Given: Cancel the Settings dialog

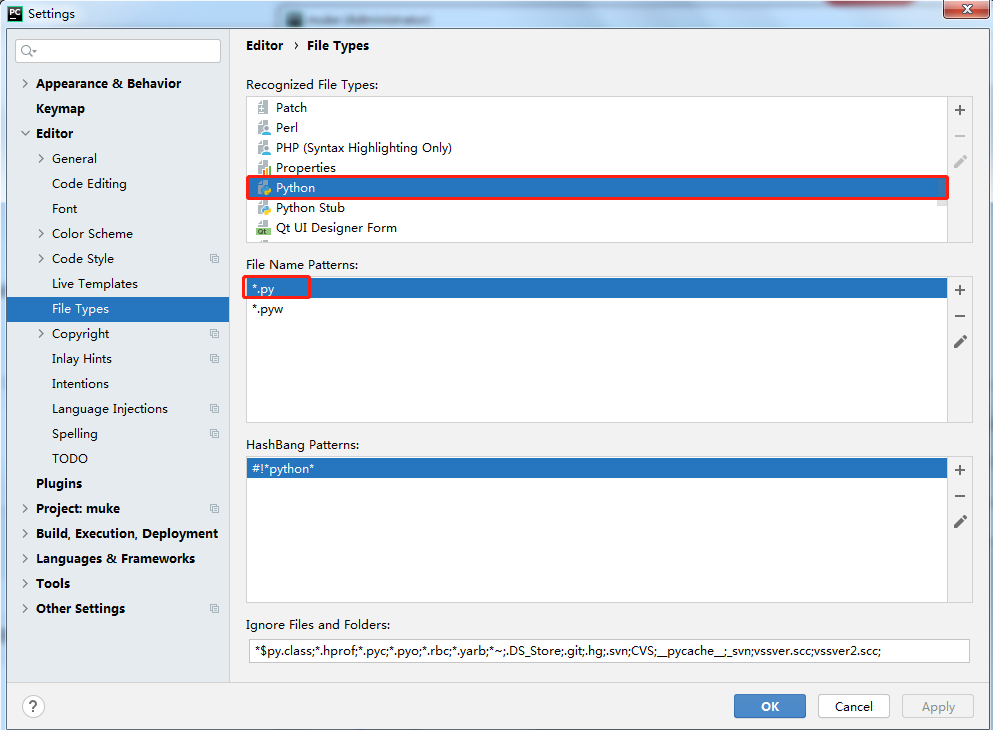Looking at the screenshot, I should [x=853, y=706].
